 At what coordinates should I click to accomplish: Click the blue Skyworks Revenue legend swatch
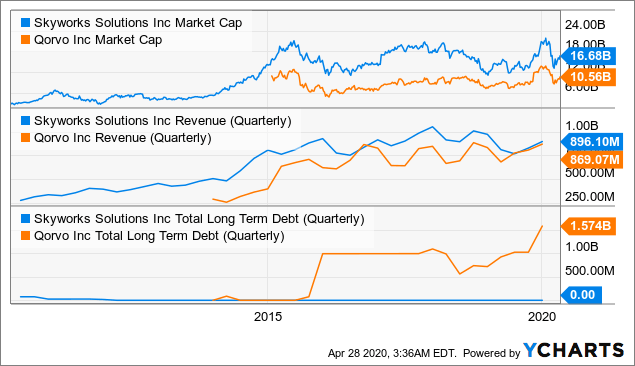(25, 121)
